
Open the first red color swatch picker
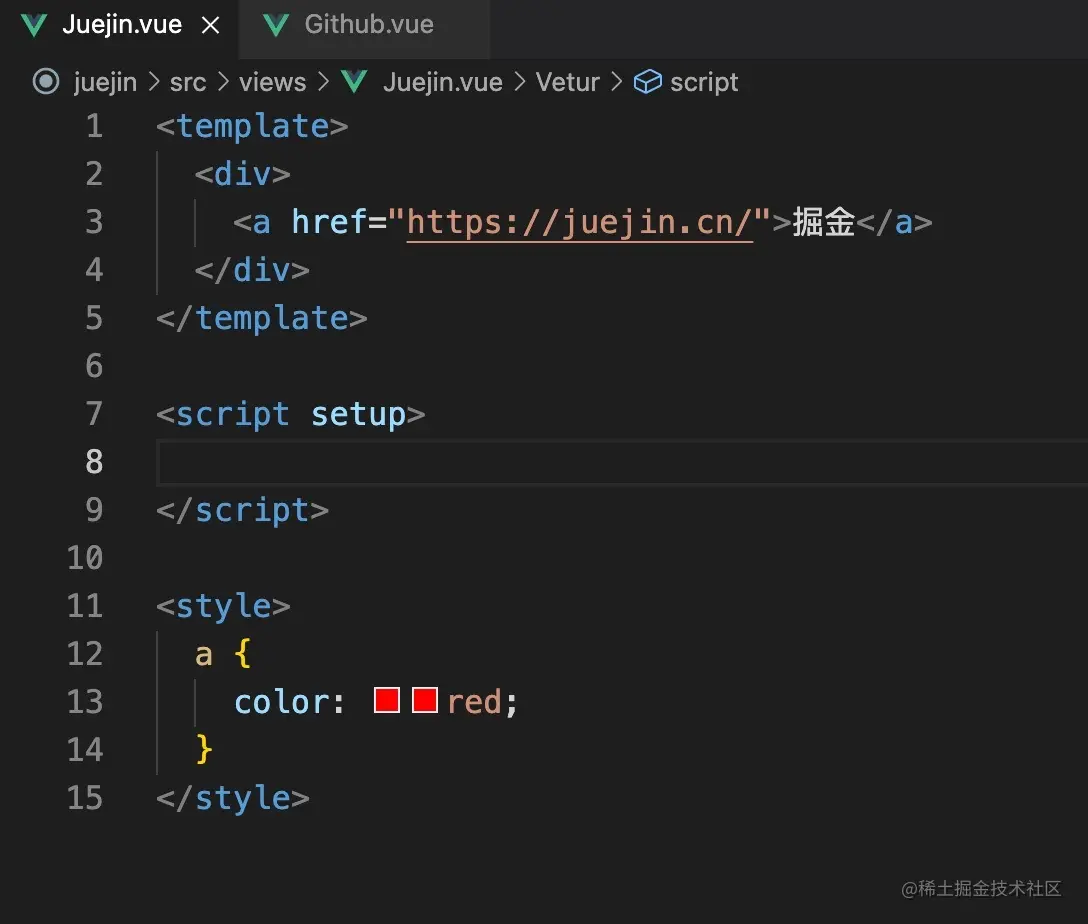(x=386, y=700)
